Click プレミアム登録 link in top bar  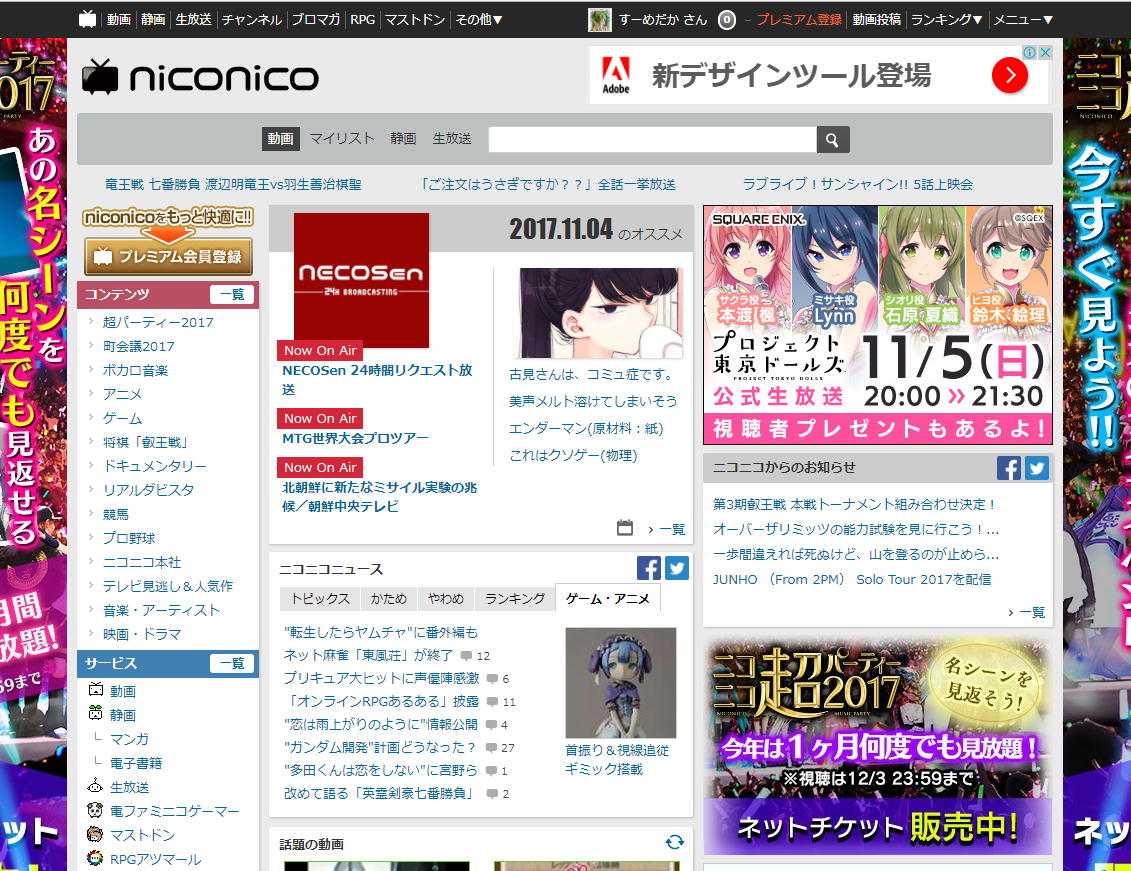799,19
